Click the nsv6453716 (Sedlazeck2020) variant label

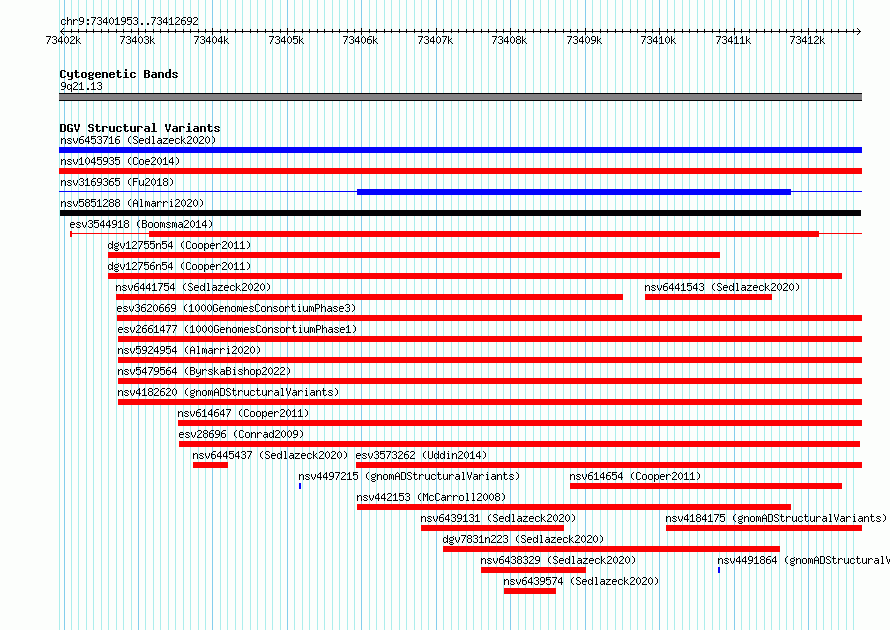pos(138,140)
